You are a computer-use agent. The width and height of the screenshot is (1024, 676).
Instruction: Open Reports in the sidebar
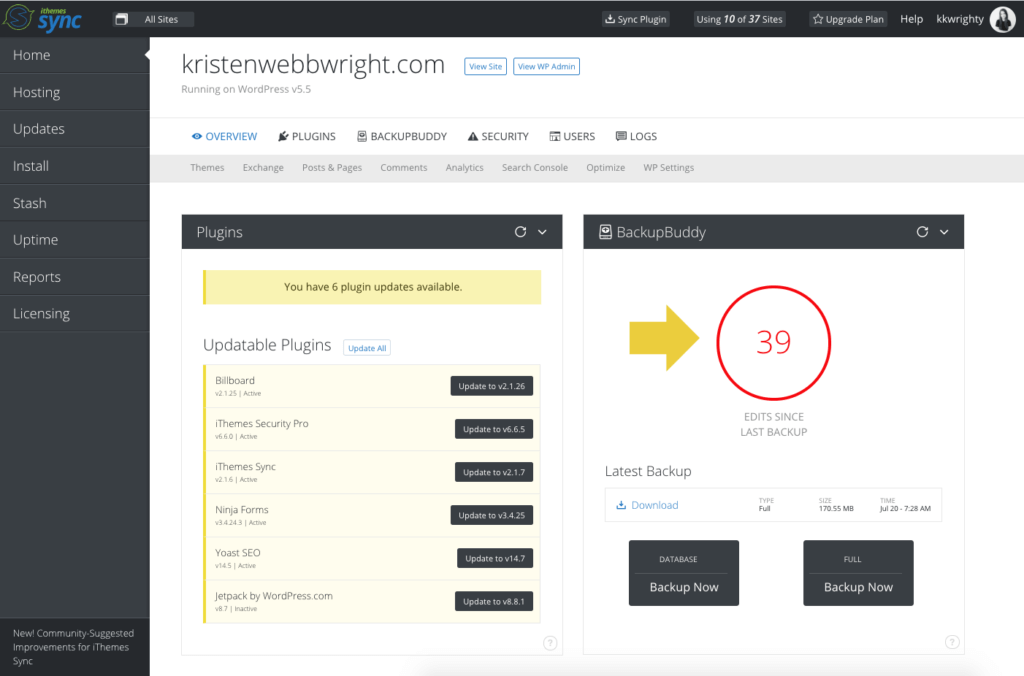(74, 277)
